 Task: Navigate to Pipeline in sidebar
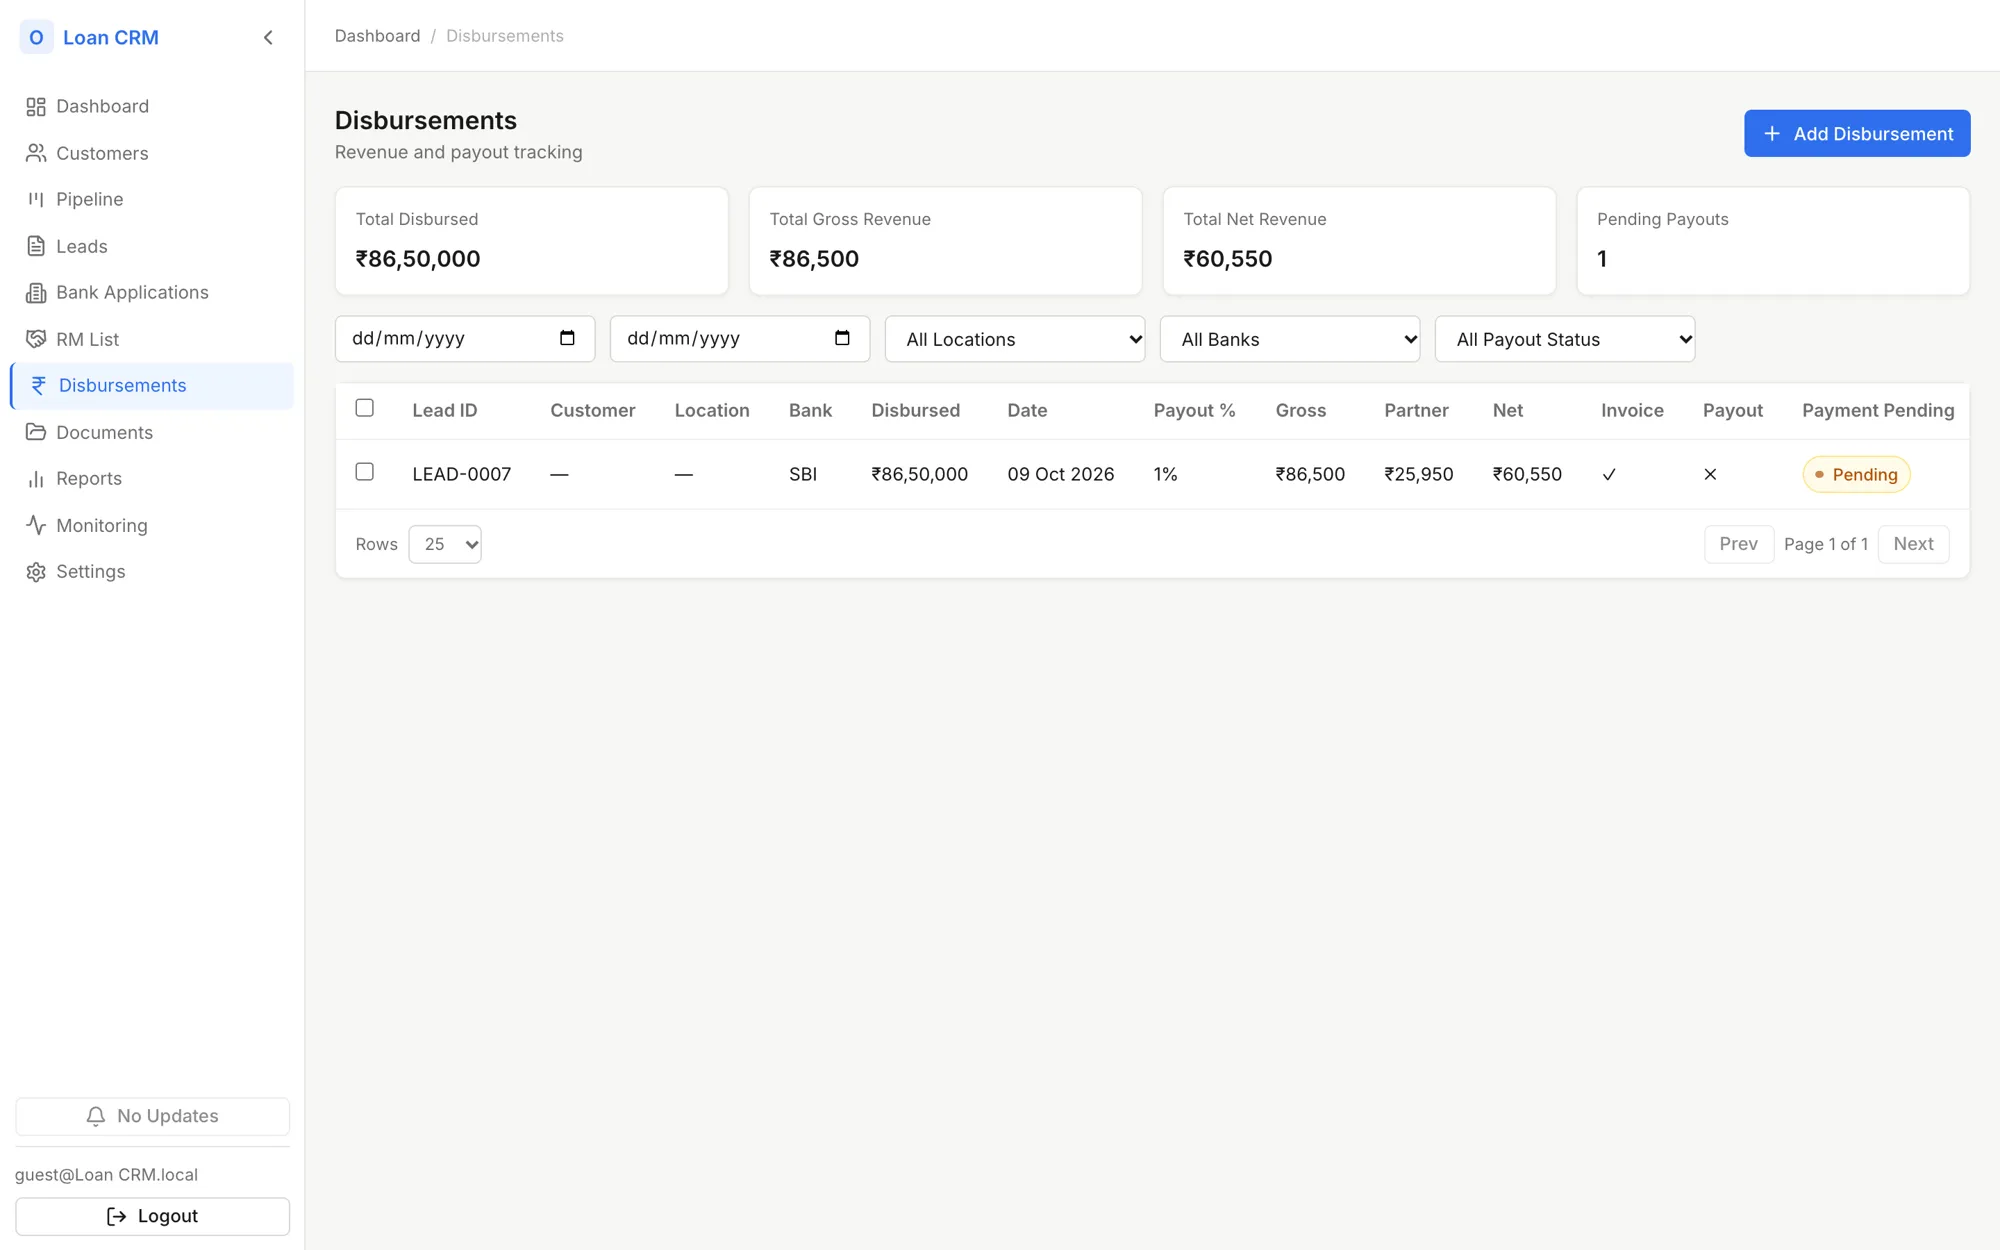point(152,199)
